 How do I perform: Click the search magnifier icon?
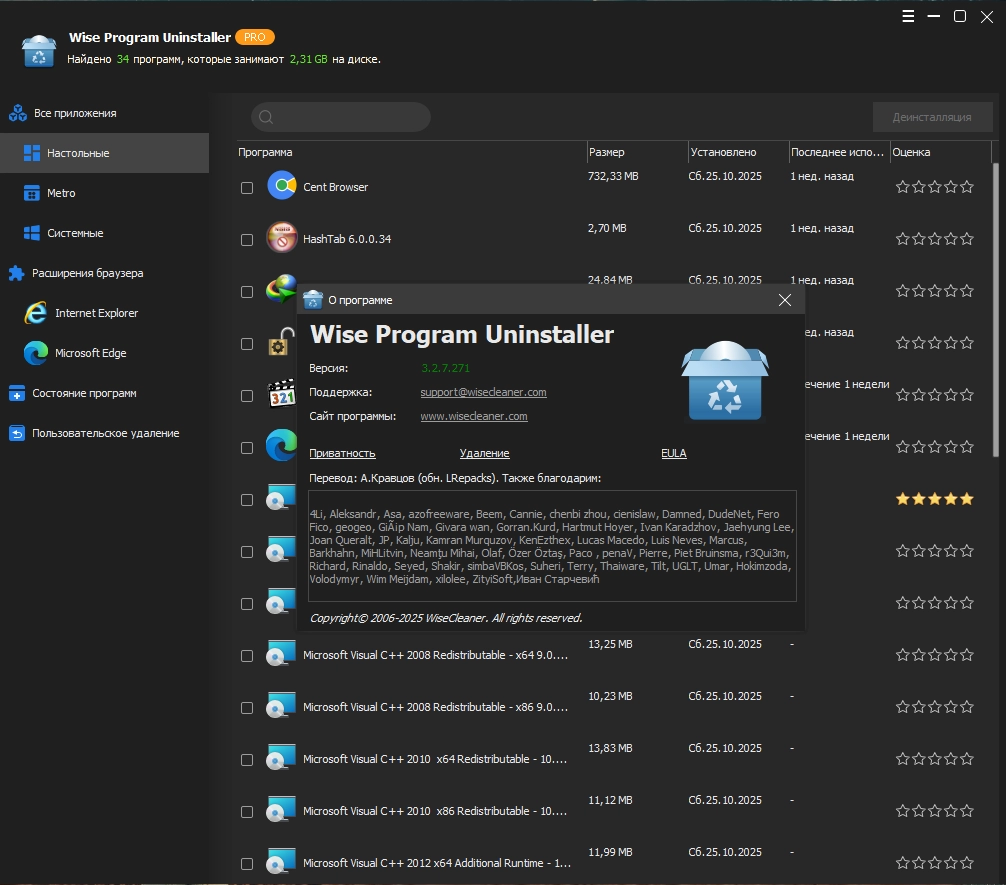coord(266,117)
